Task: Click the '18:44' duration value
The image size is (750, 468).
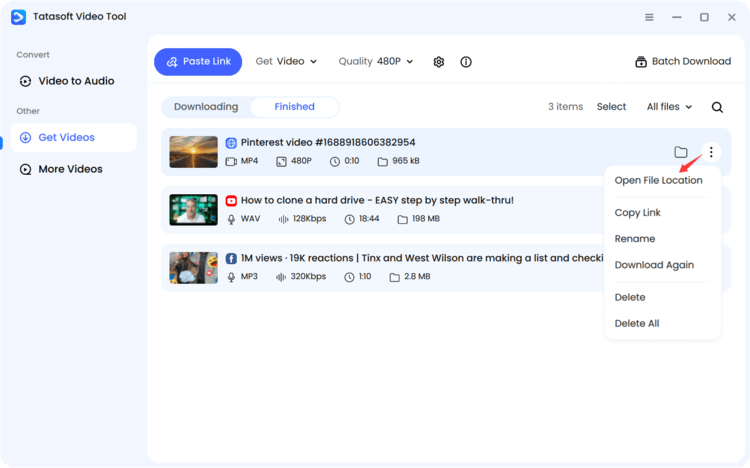Action: click(x=369, y=219)
